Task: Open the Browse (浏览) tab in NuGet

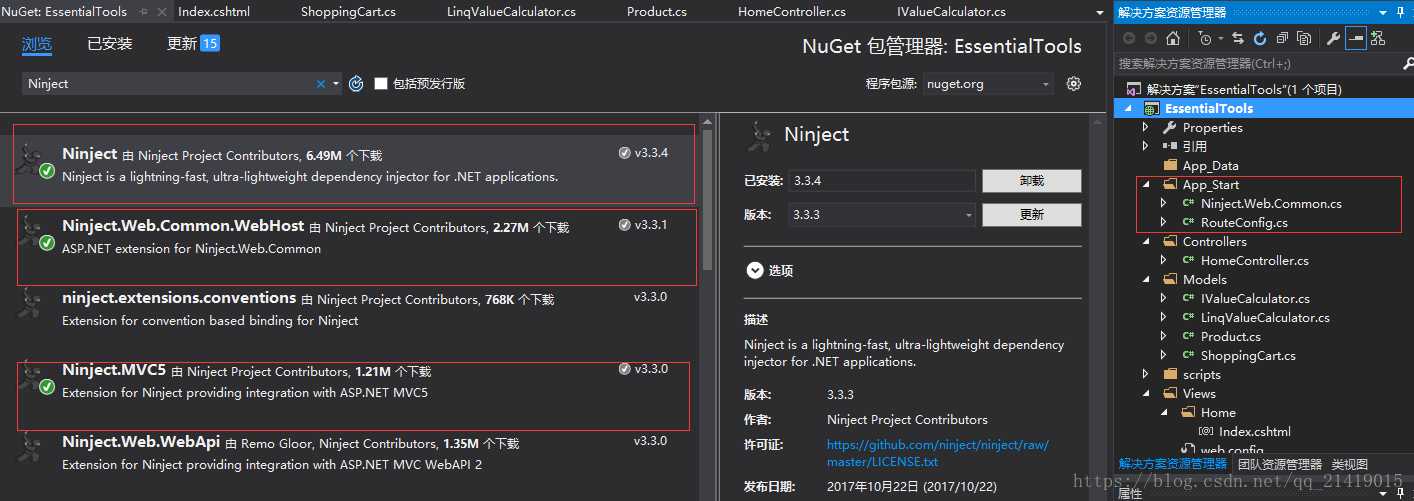Action: 37,44
